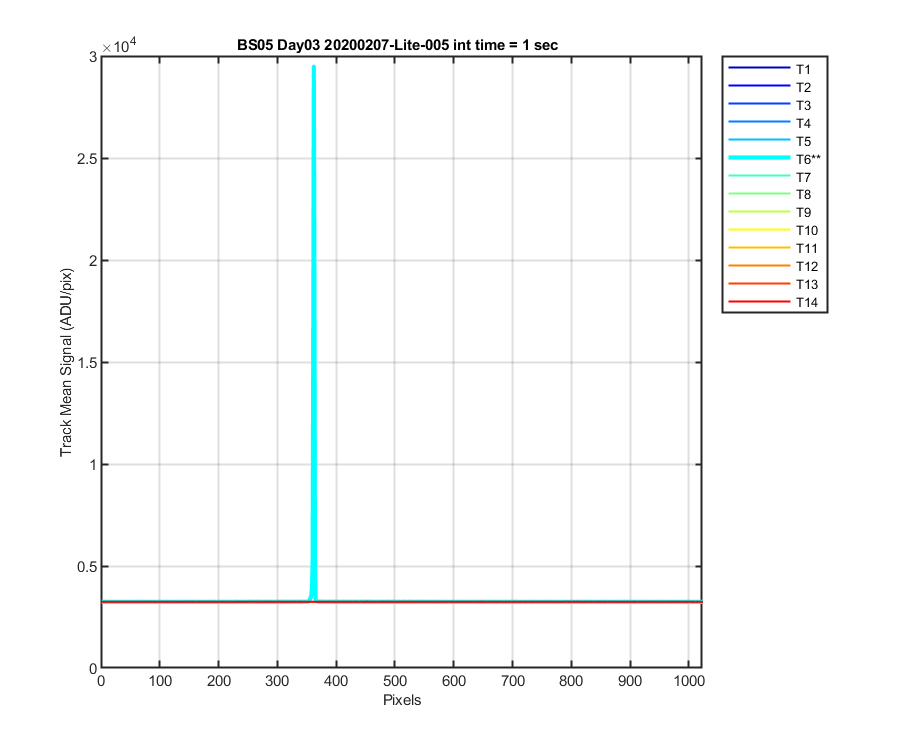This screenshot has height=750, width=900.
Task: Click the 500 x-axis tick label
Action: pyautogui.click(x=394, y=681)
